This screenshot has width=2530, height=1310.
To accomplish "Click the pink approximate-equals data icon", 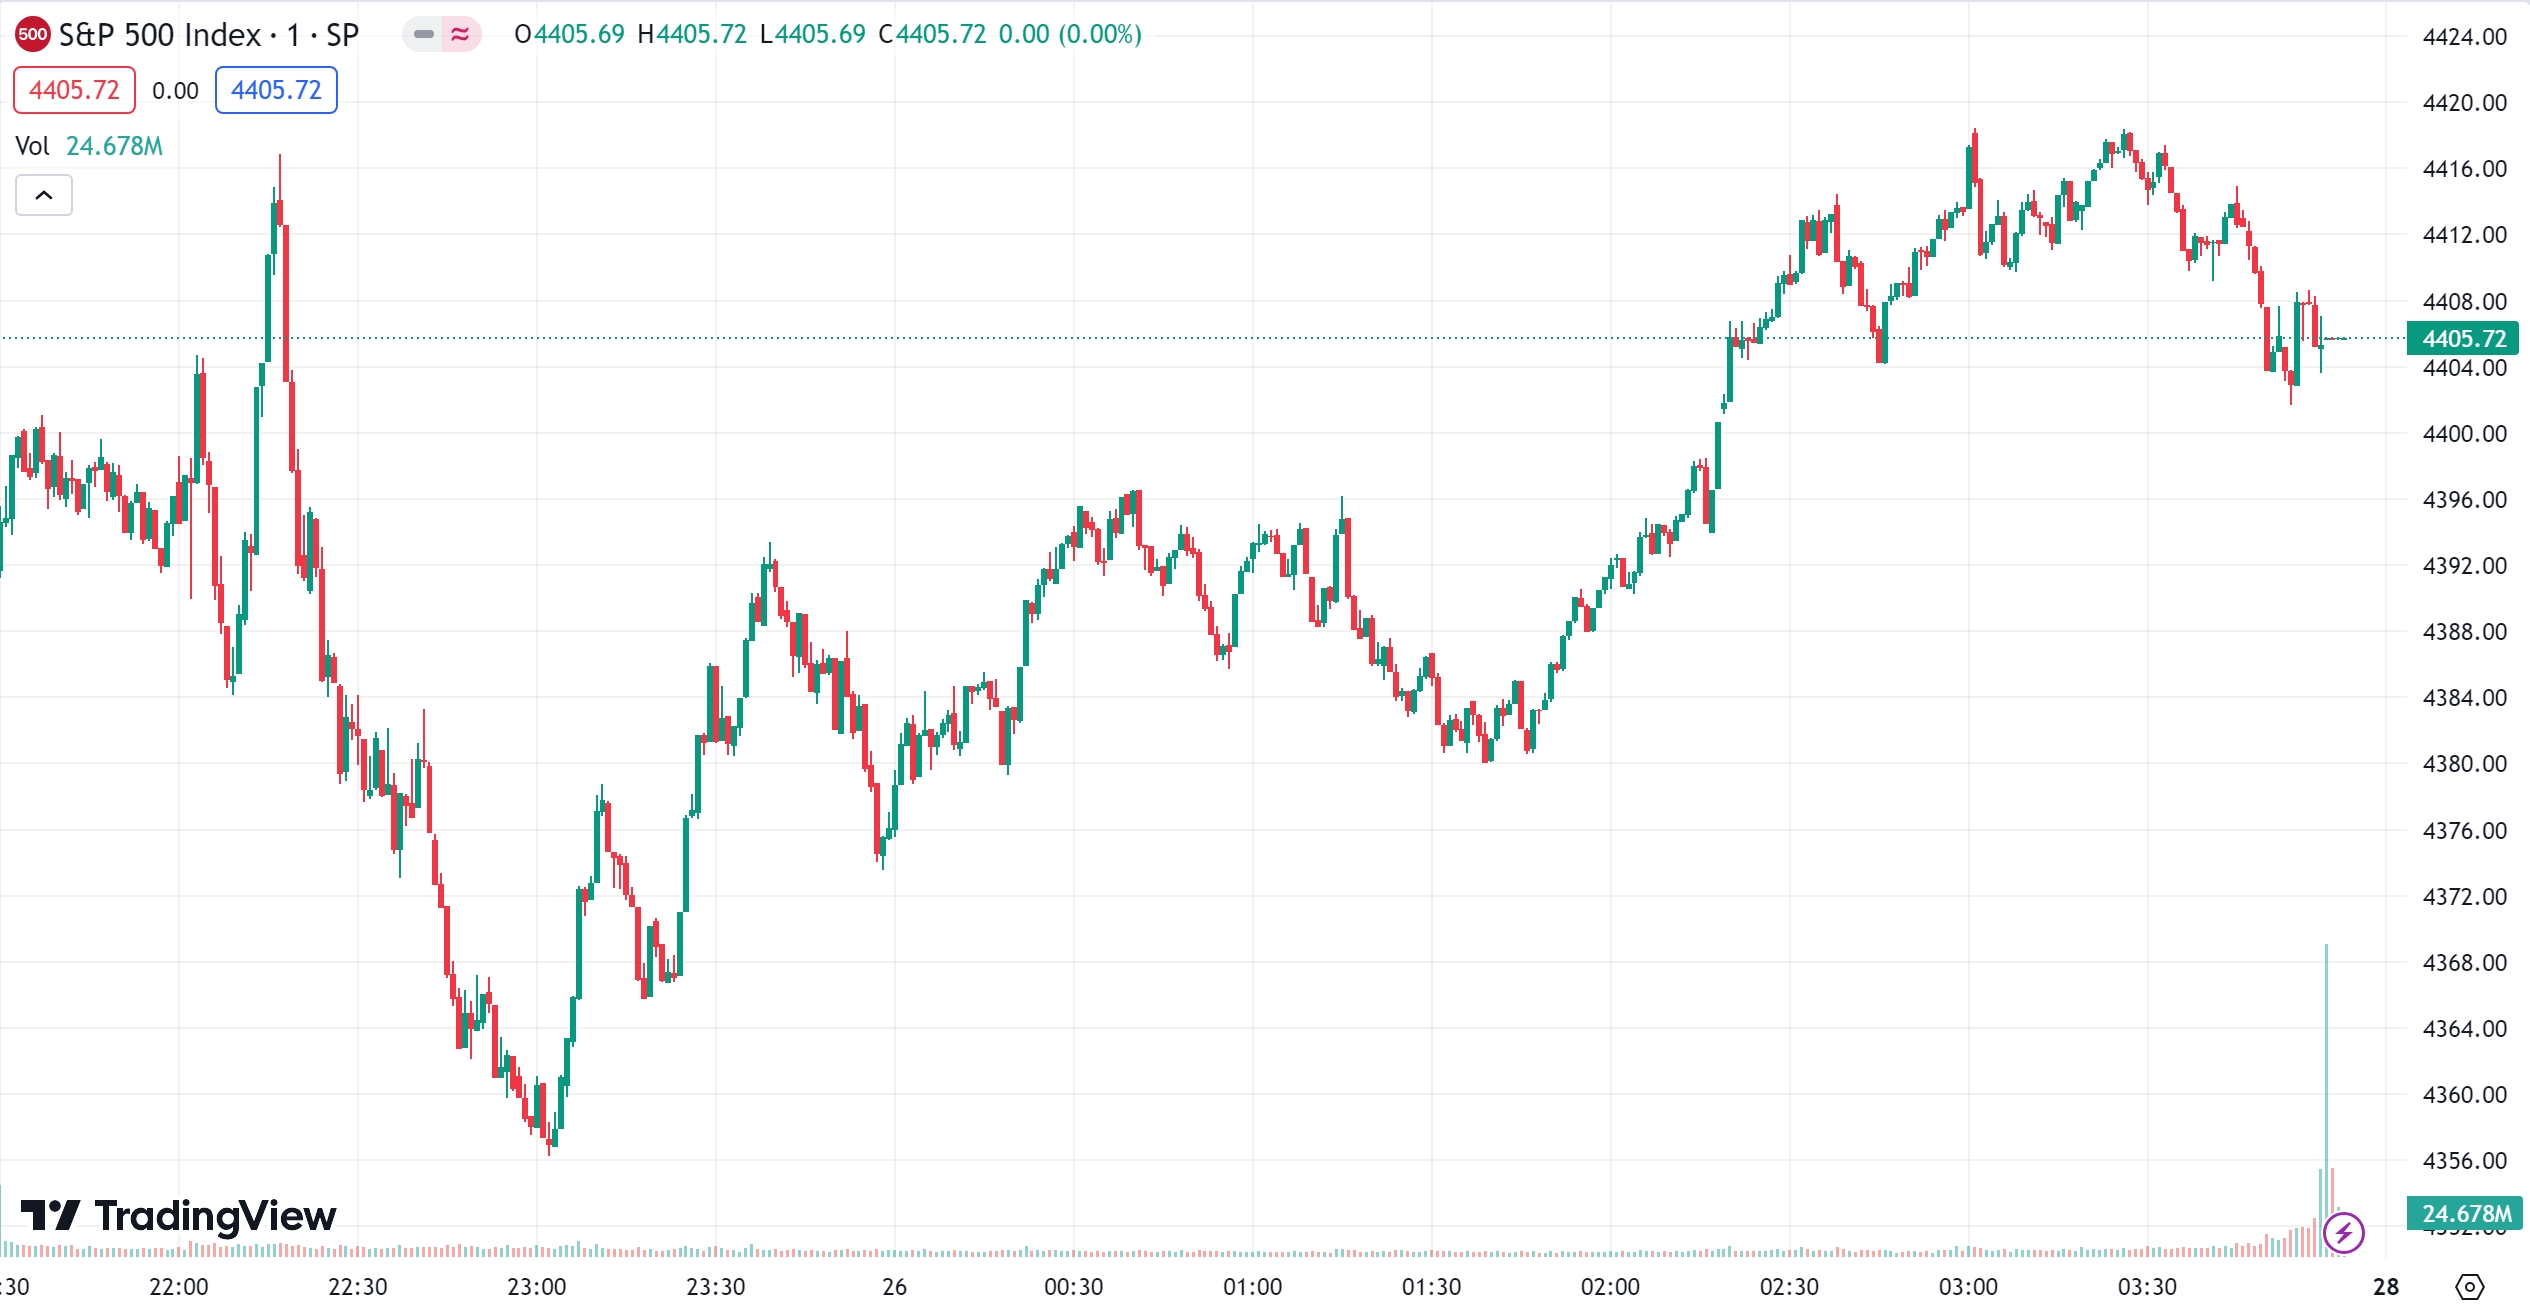I will pos(460,34).
